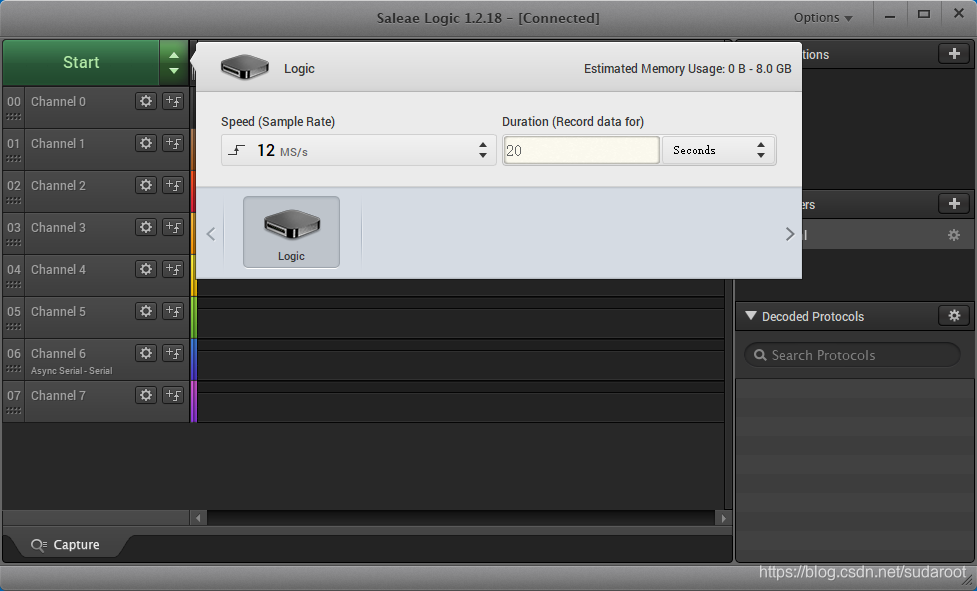Open Channel 5 settings gear
This screenshot has height=591, width=977.
pyautogui.click(x=146, y=311)
